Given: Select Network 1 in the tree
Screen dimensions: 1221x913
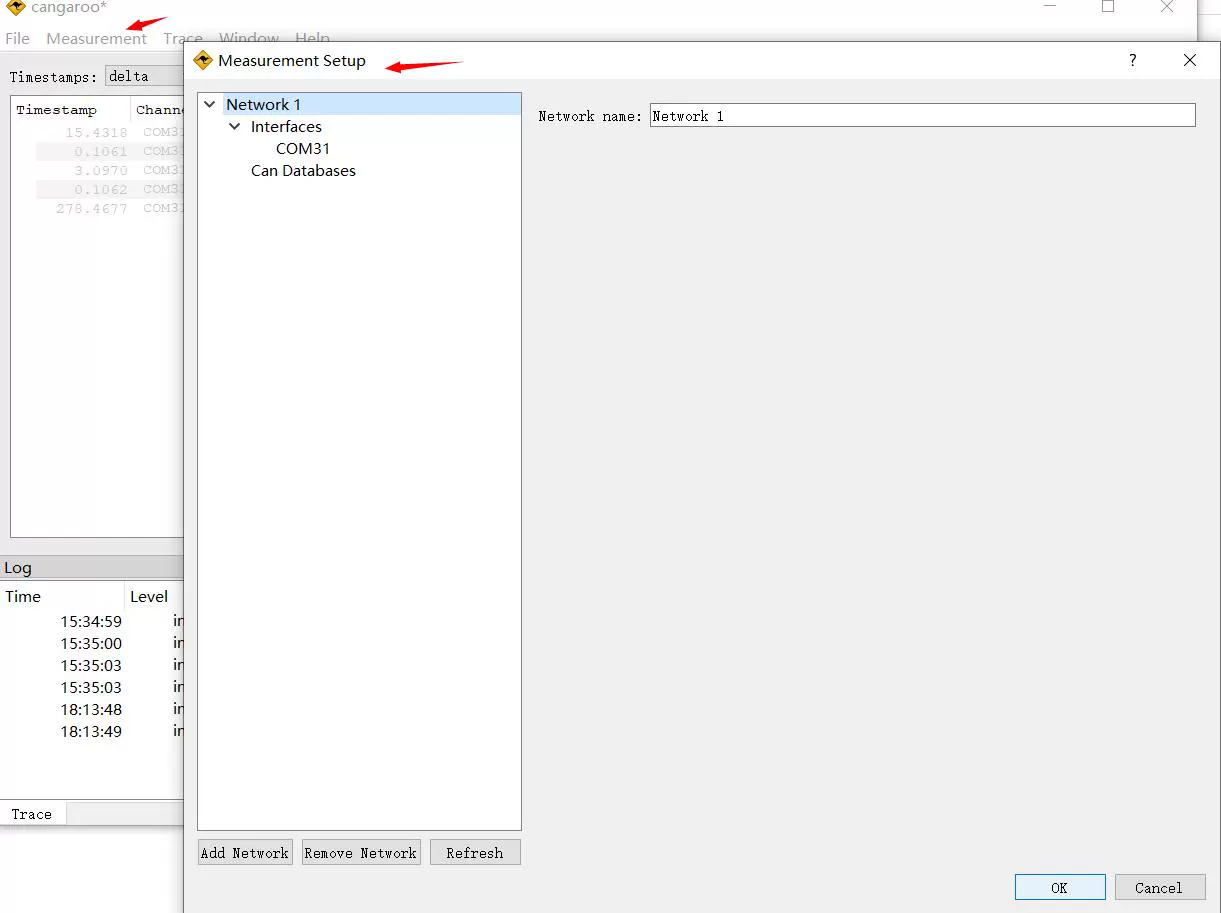Looking at the screenshot, I should [263, 104].
